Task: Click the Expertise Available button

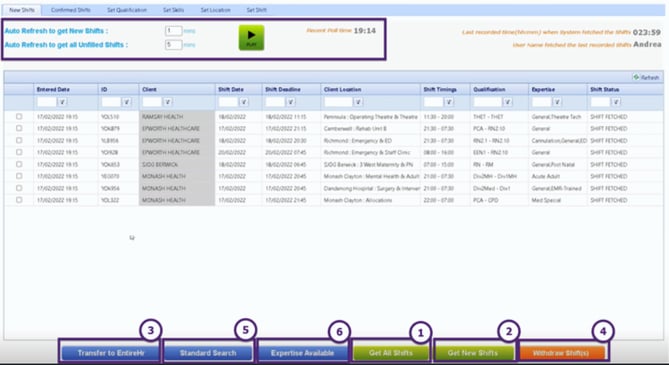Action: 302,353
